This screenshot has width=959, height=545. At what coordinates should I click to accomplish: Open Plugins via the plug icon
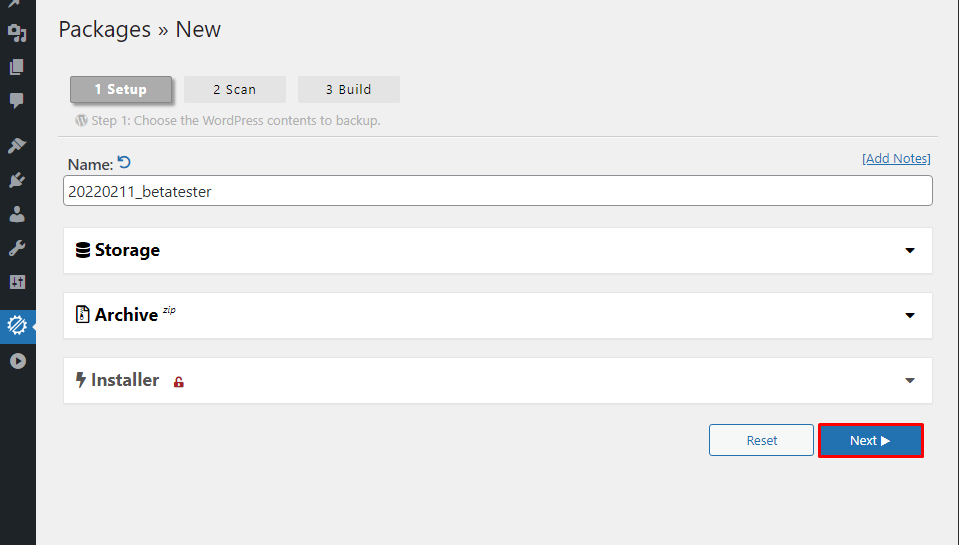tap(17, 180)
